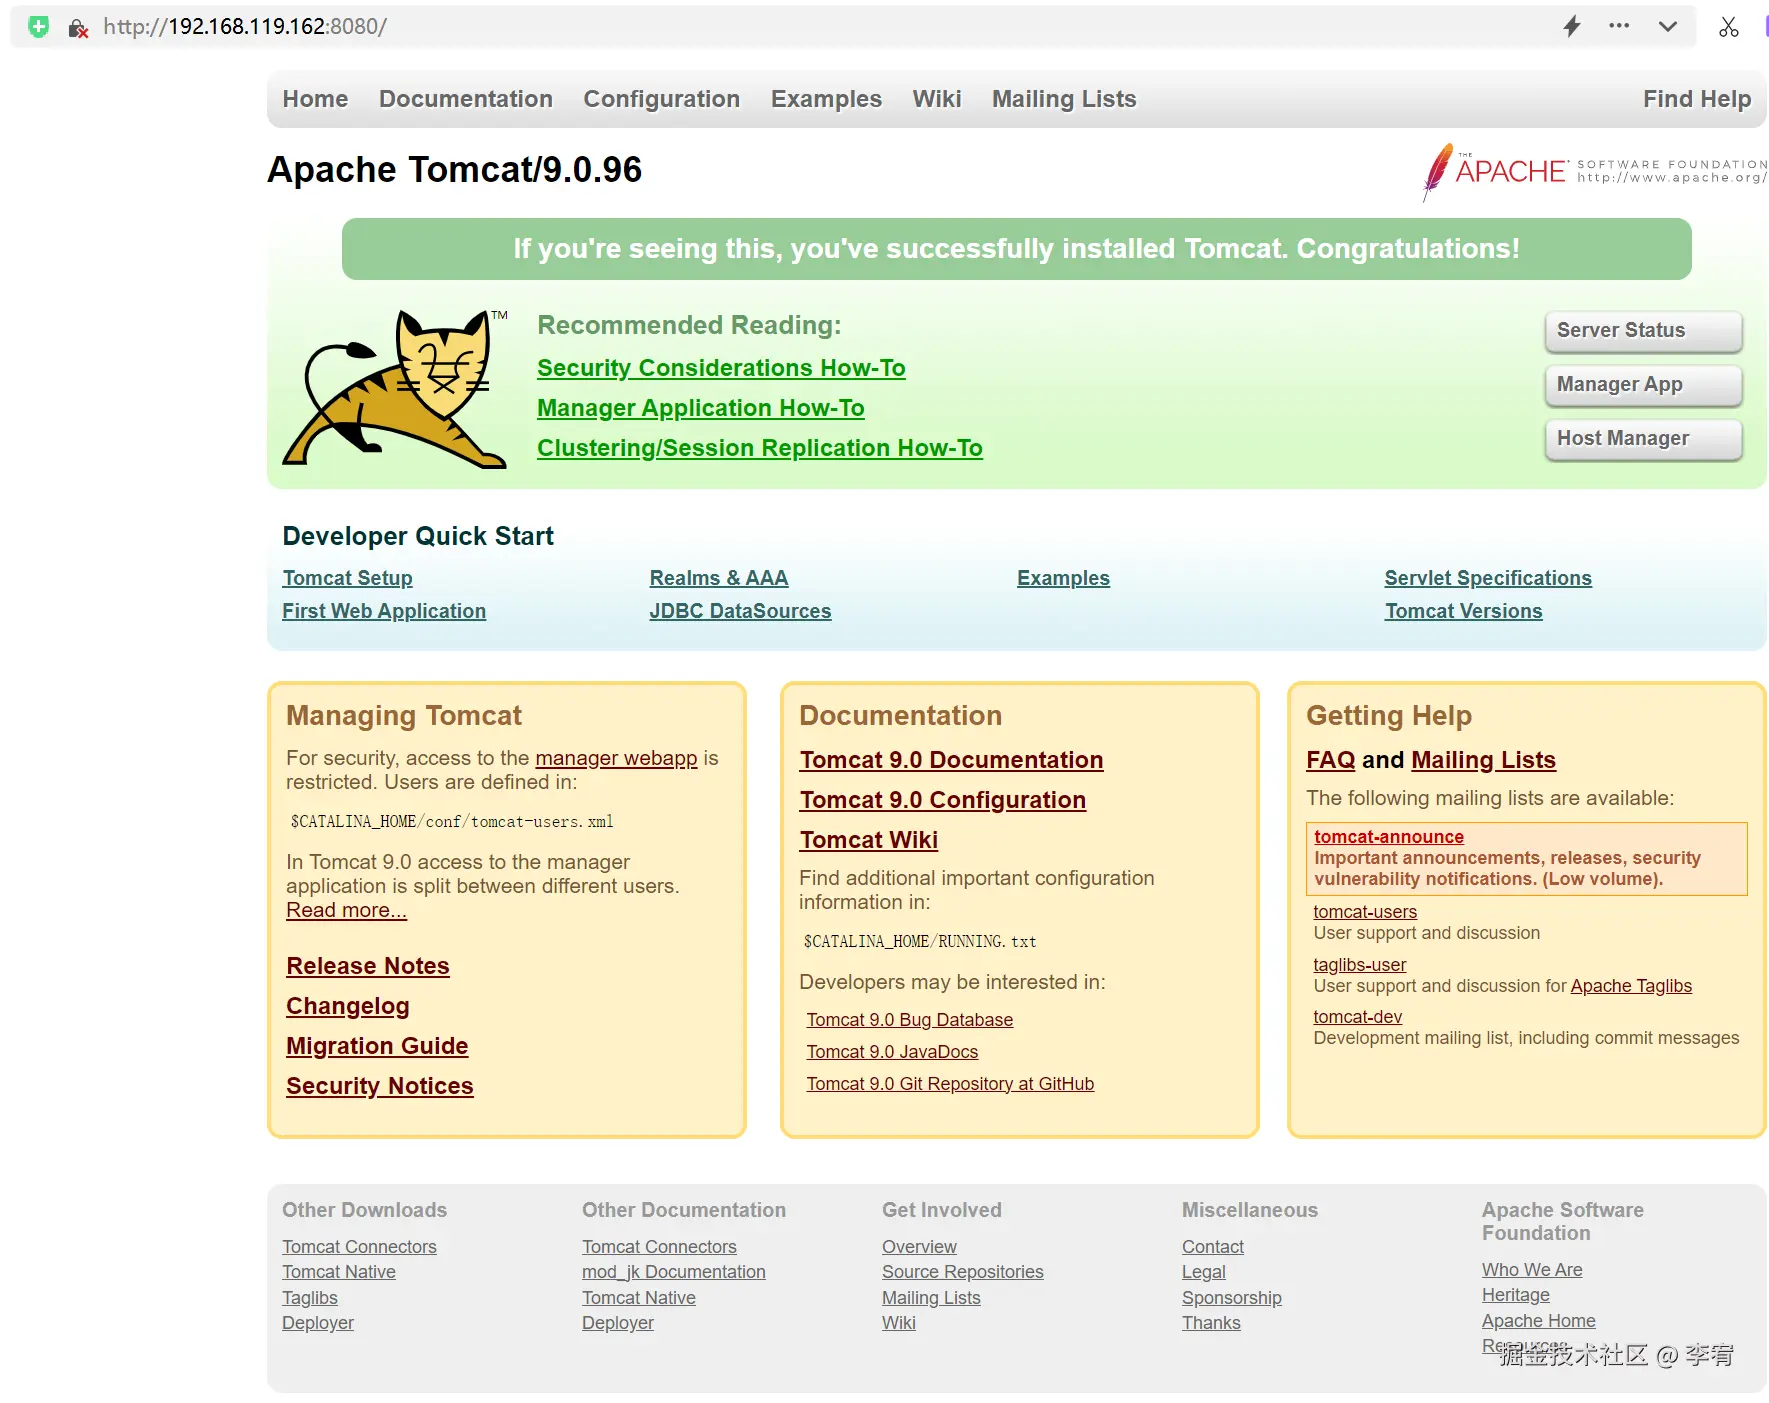Open Tomcat 9.0 Git Repository at GitHub
The image size is (1769, 1403).
click(x=950, y=1084)
